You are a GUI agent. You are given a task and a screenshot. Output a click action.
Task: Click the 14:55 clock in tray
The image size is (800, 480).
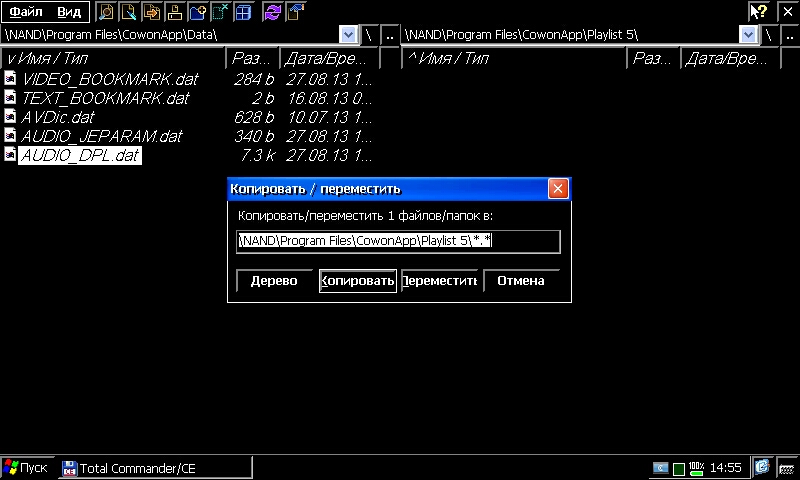tap(726, 468)
